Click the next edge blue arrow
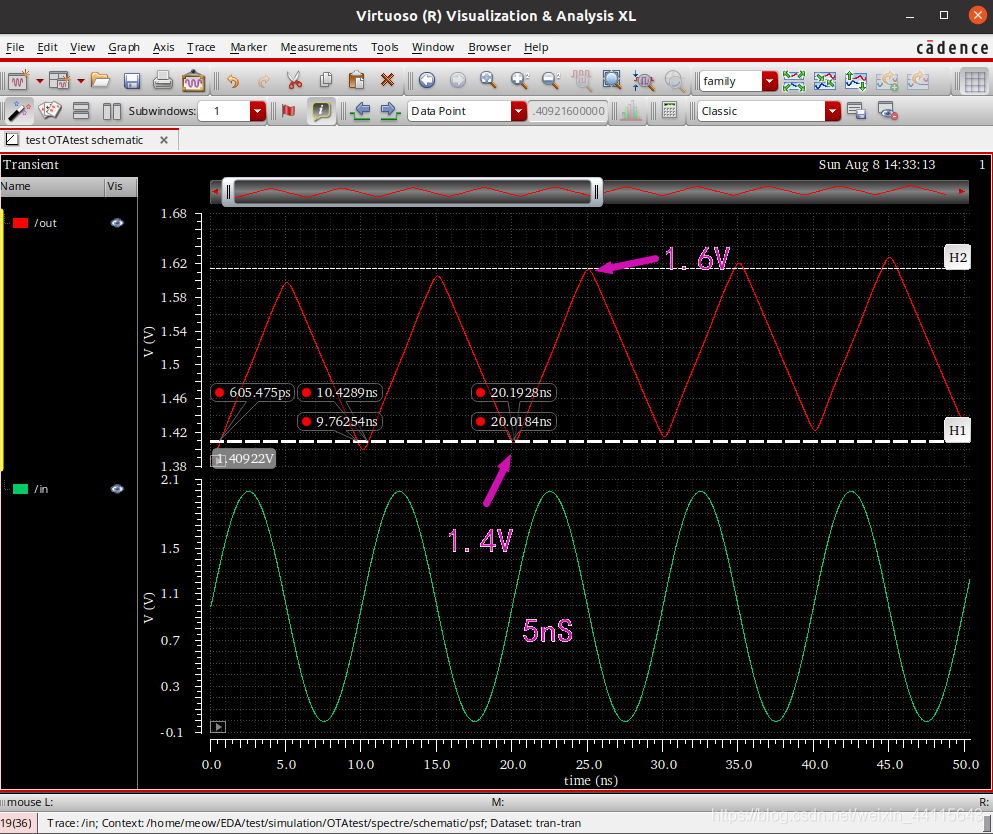 391,111
